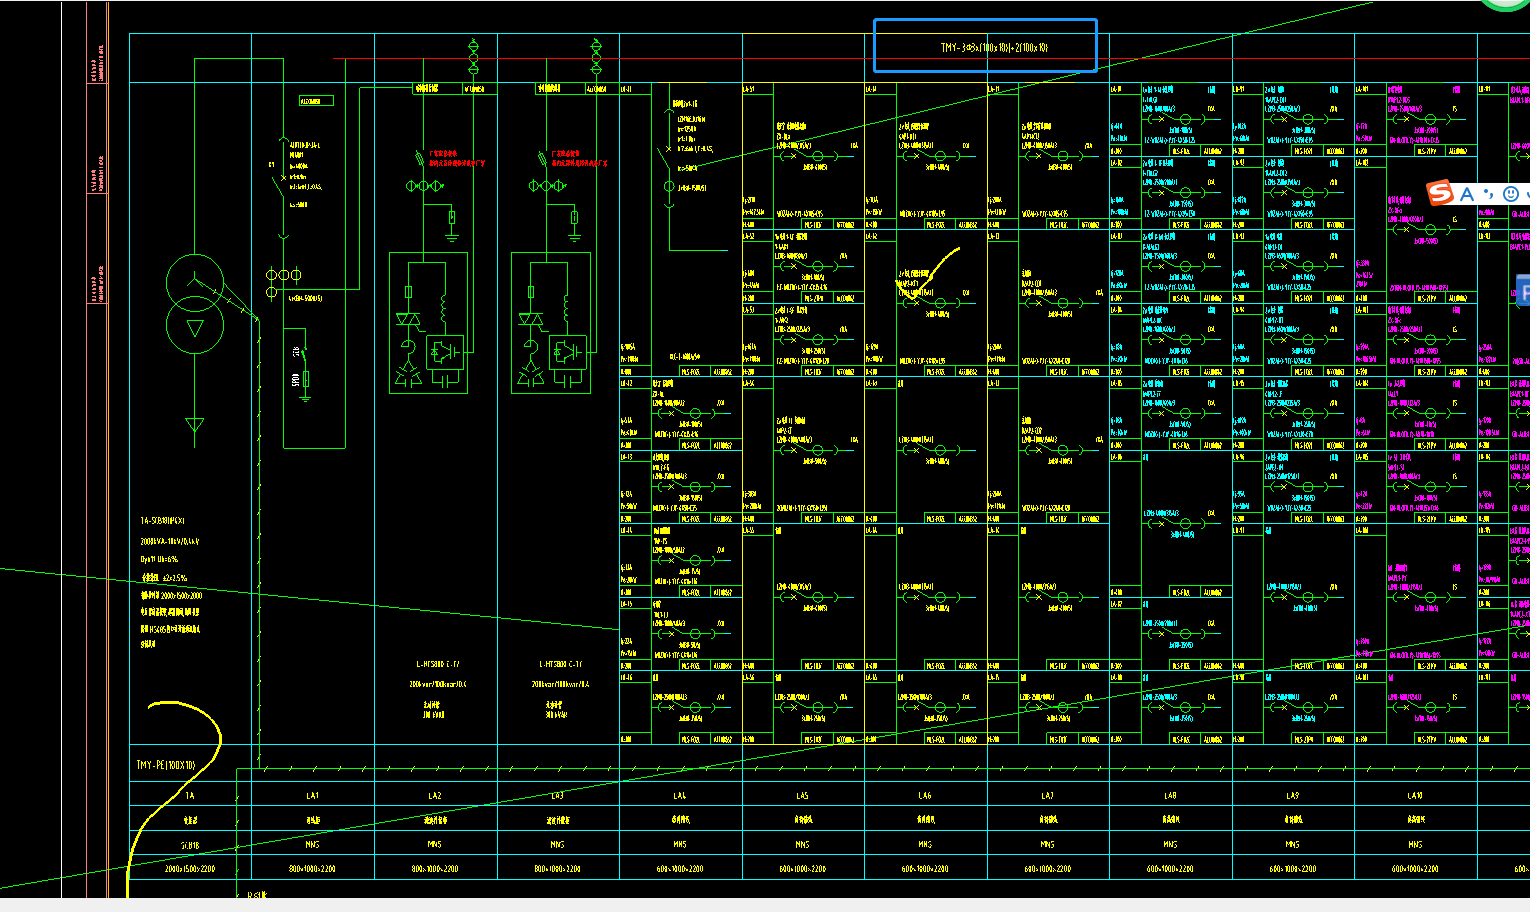Open the Sogou emoji smiley icon
1530x912 pixels.
pos(1511,194)
